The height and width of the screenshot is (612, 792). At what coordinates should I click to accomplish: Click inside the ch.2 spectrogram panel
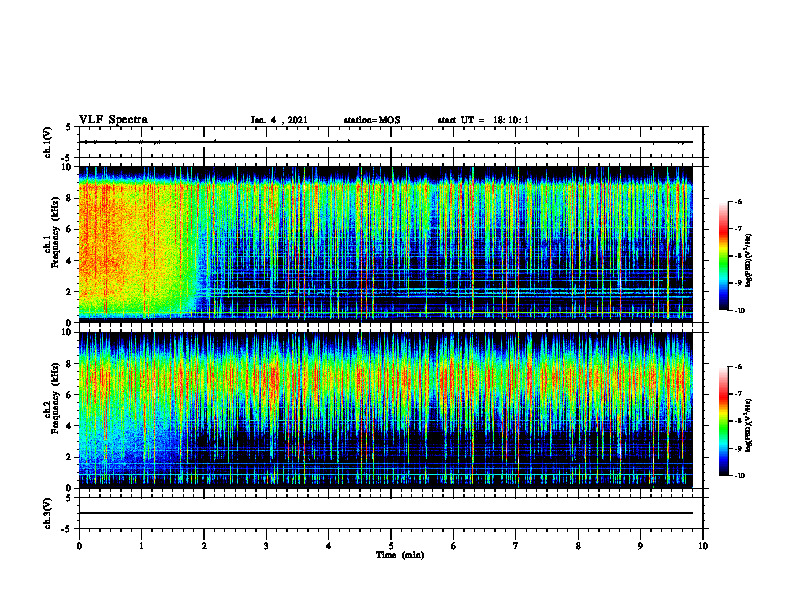coord(385,410)
